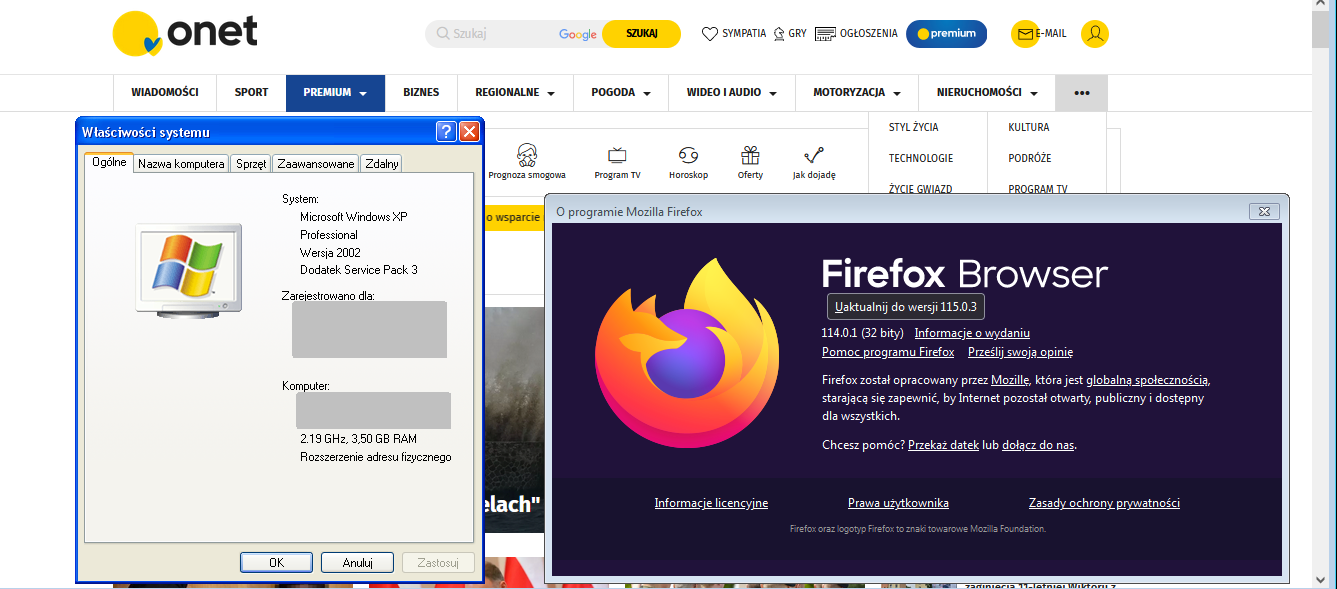Screen dimensions: 1337x589
Task: Click '2.19 GHz, 3,50 GB RAM' text
Action: 358,439
